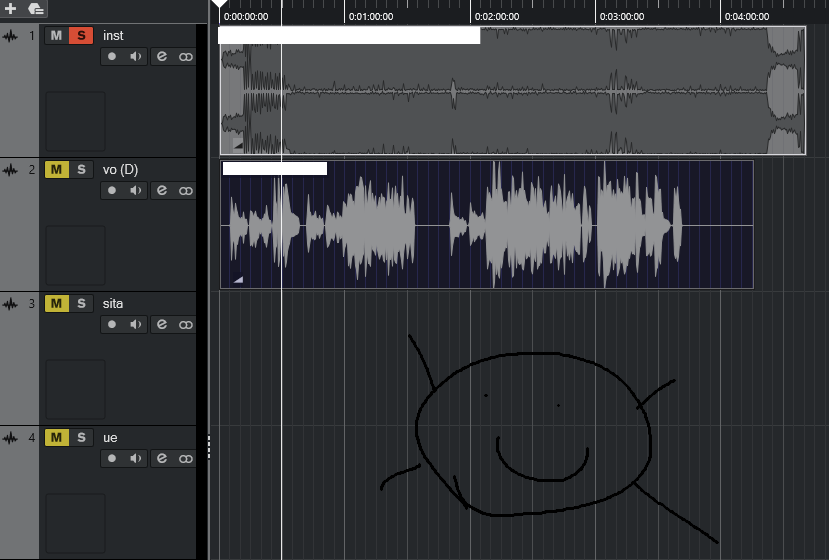Image resolution: width=829 pixels, height=560 pixels.
Task: Unsolo the inst track
Action: pos(81,35)
